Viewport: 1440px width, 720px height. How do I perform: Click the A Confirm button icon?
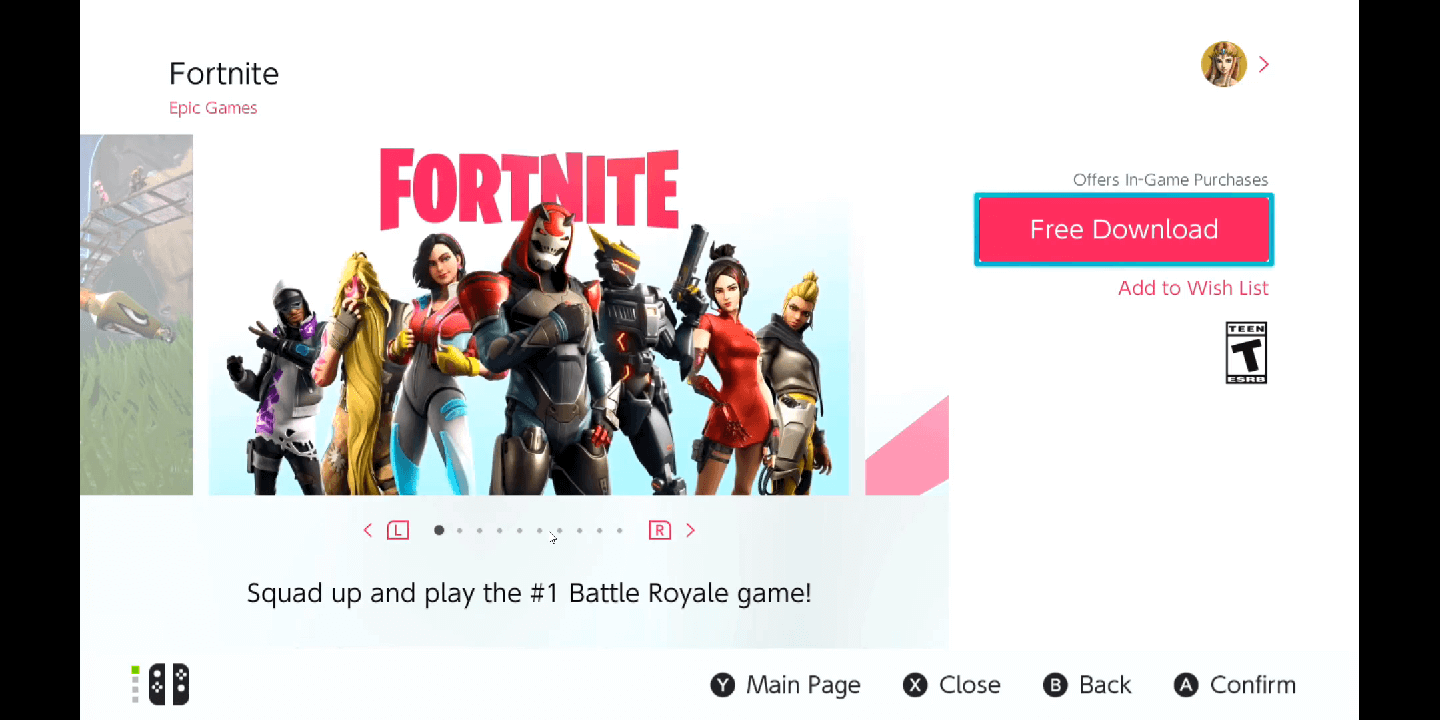1186,685
